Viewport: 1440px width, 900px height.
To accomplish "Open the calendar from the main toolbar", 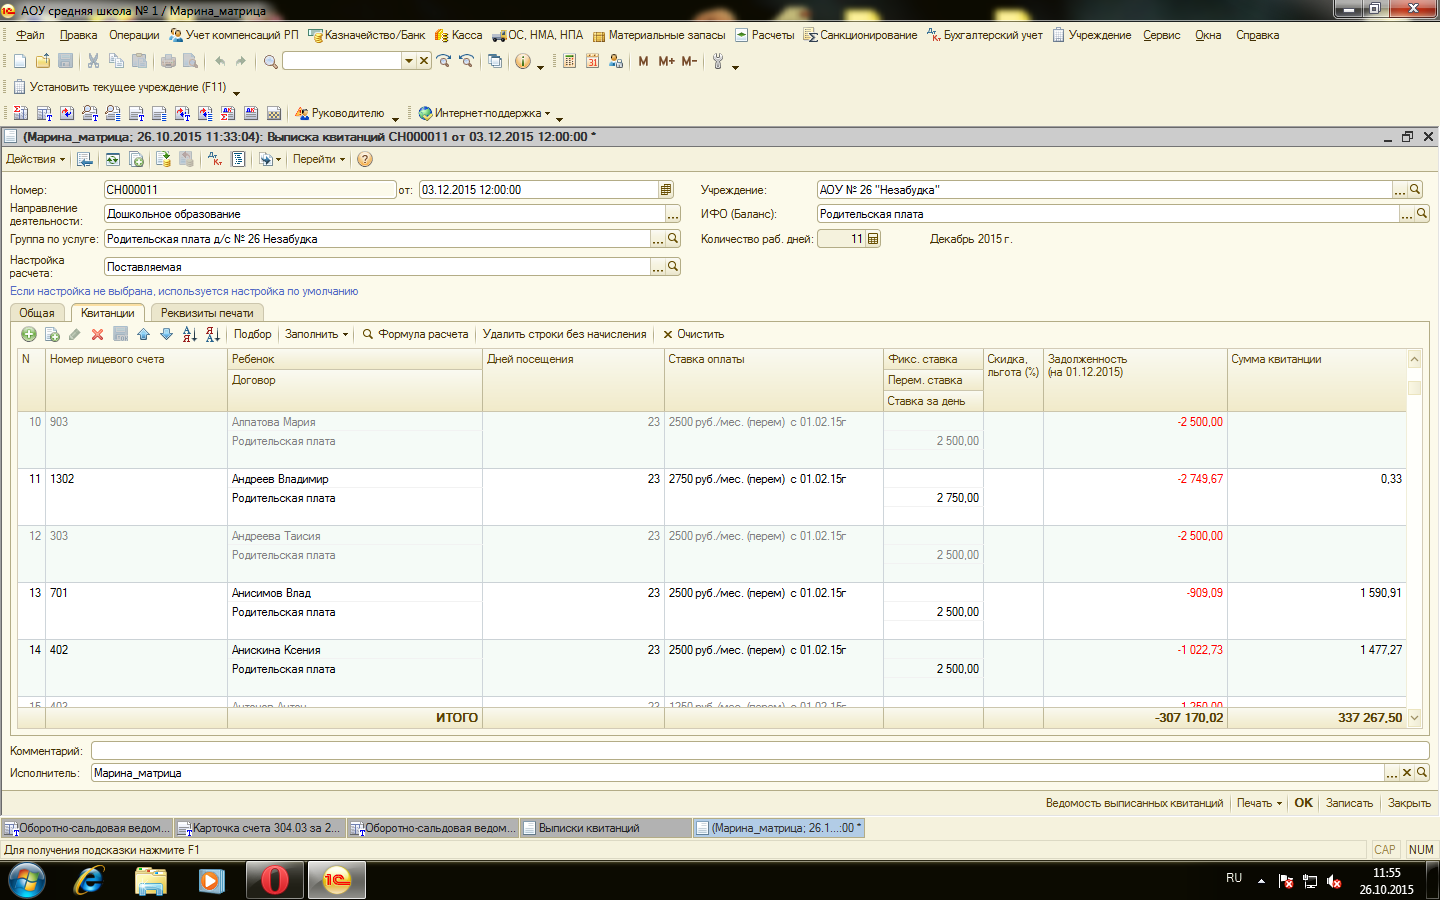I will (592, 61).
